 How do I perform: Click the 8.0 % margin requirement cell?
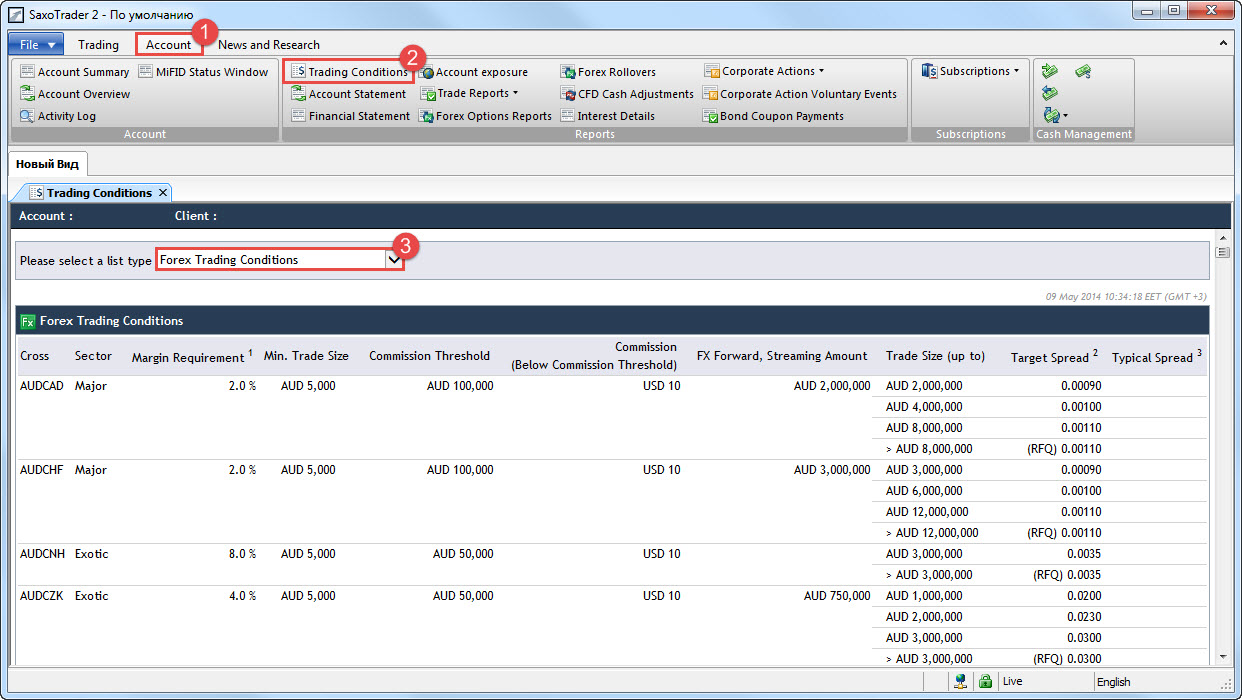243,554
